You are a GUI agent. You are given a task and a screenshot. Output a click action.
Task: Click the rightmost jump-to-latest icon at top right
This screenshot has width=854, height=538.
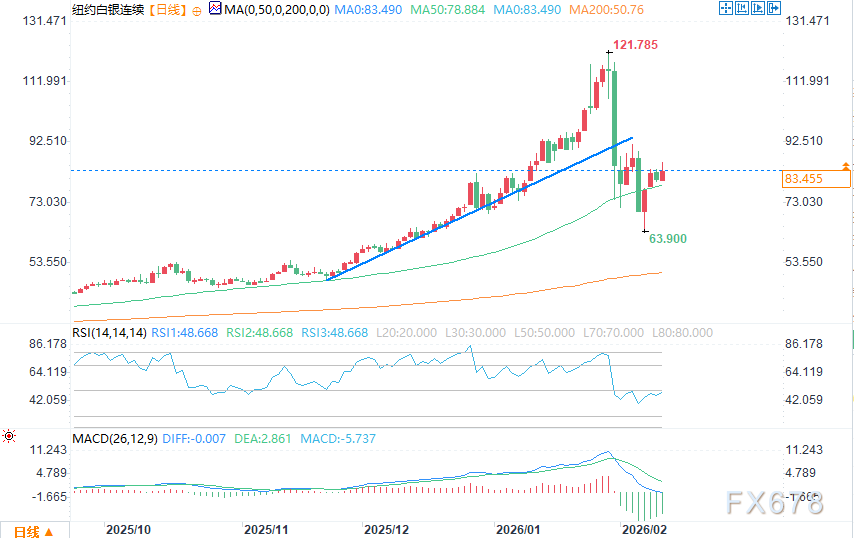coord(774,9)
